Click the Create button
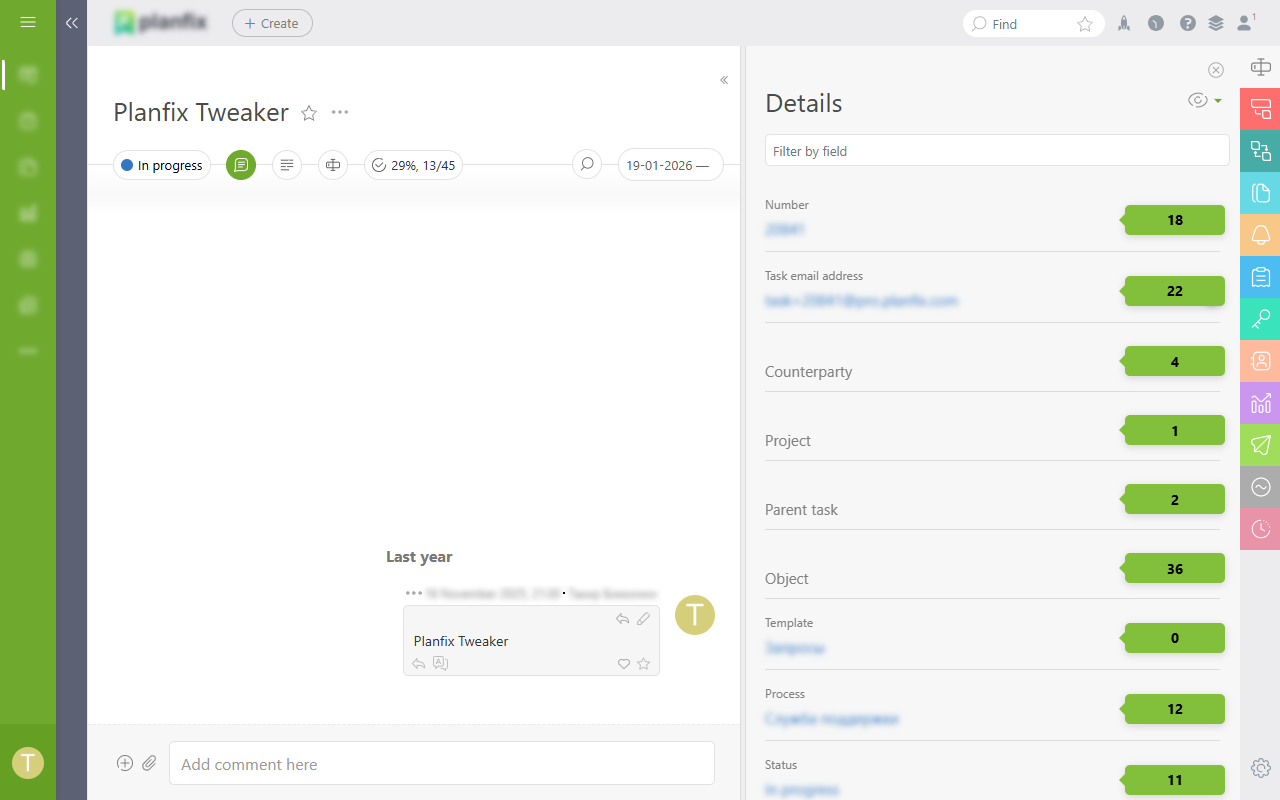The height and width of the screenshot is (800, 1280). (x=272, y=23)
